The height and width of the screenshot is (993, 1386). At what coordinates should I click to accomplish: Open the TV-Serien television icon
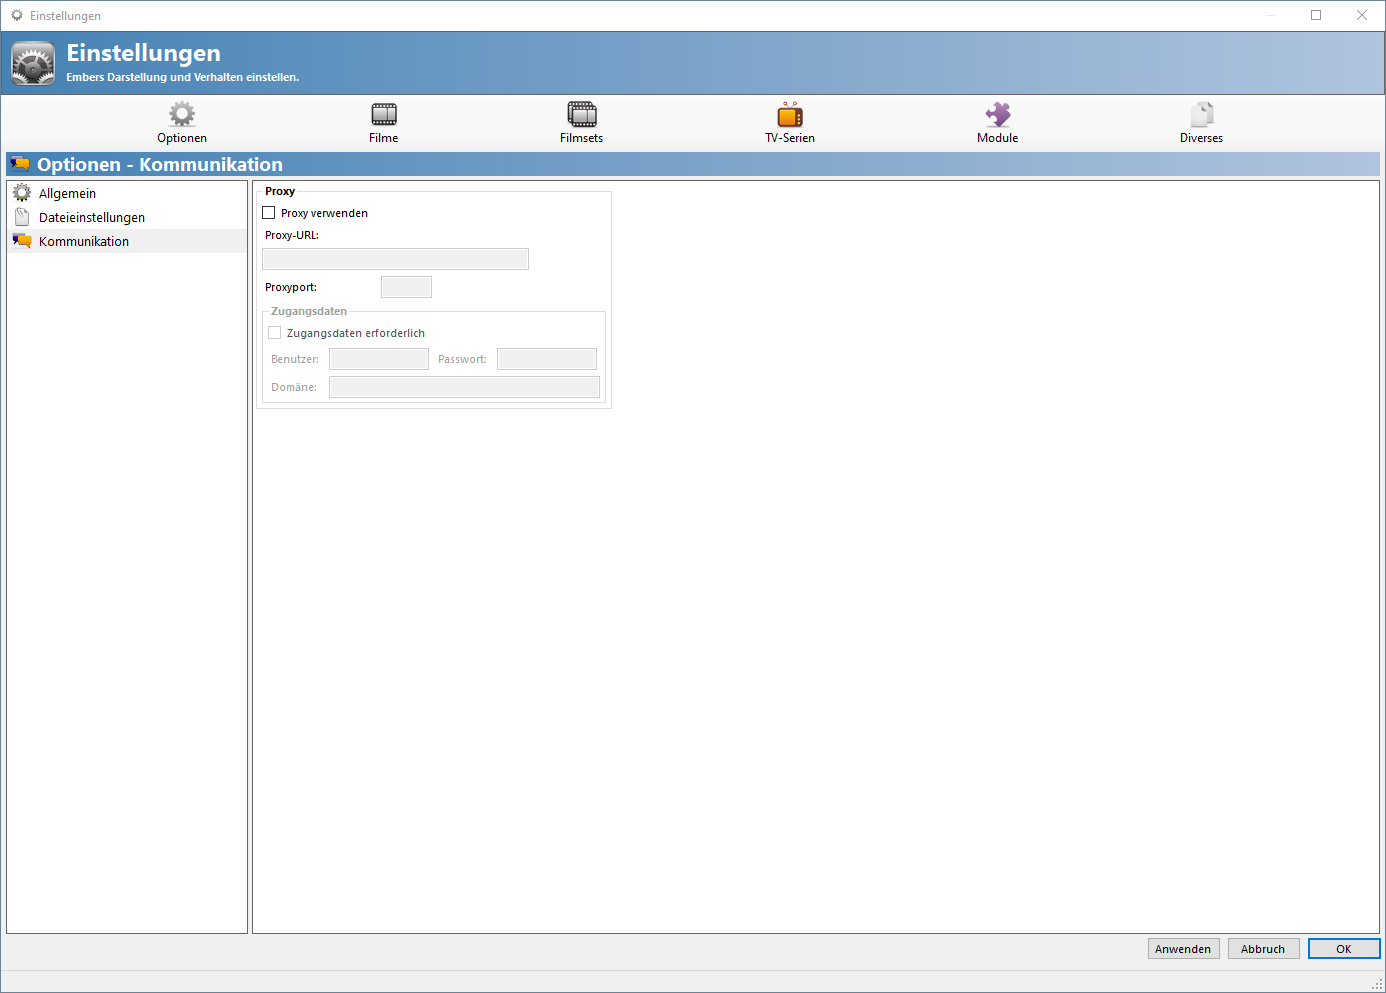[x=790, y=114]
